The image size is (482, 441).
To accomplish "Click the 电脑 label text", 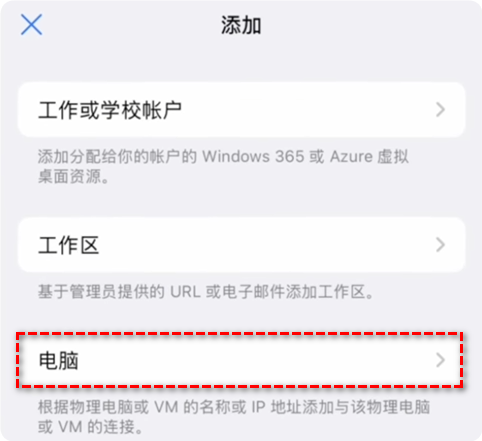I will [x=59, y=360].
